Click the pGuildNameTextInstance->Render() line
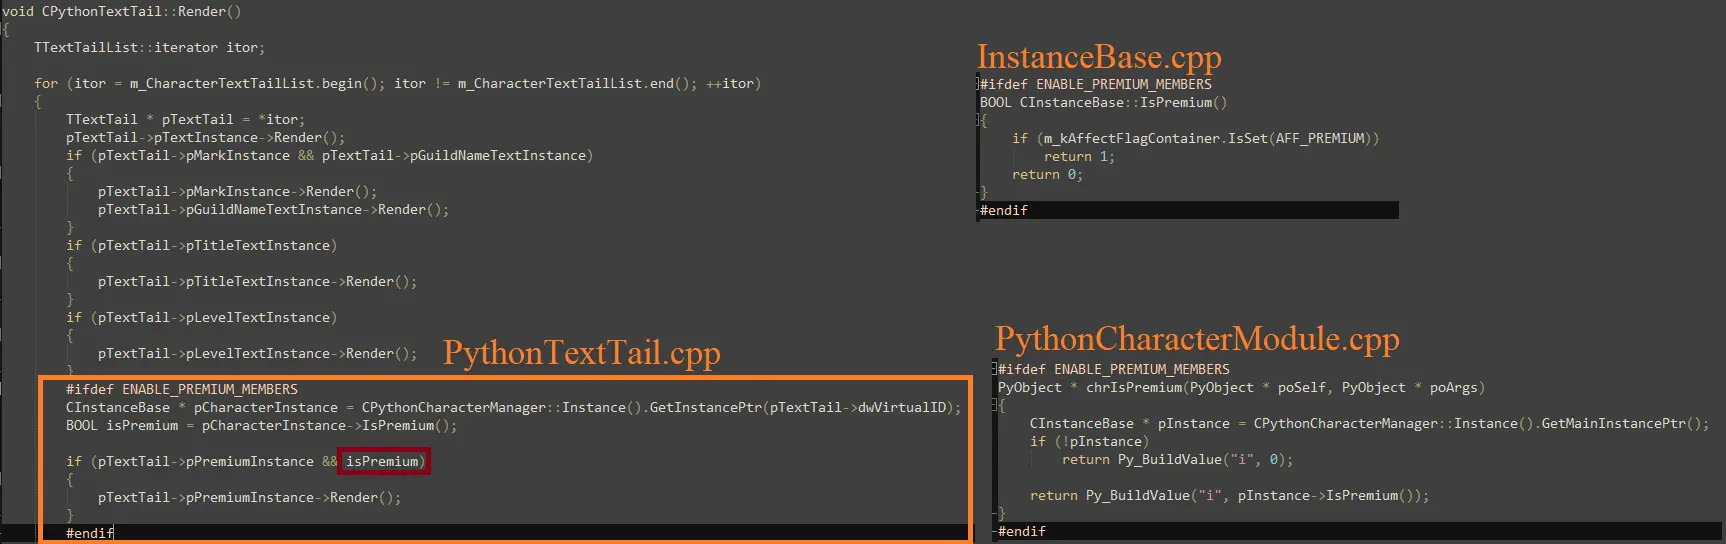1726x544 pixels. click(x=273, y=210)
